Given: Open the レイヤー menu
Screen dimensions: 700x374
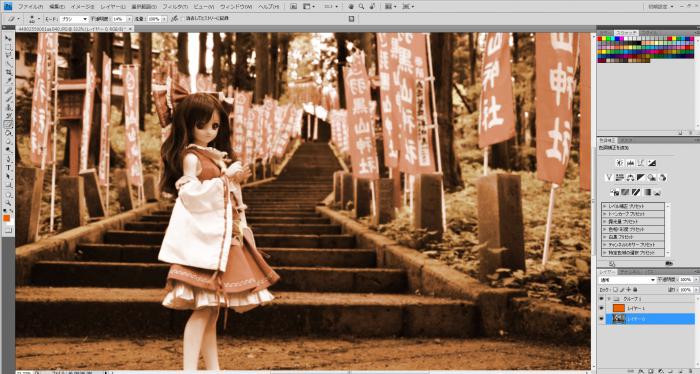Looking at the screenshot, I should tap(112, 7).
